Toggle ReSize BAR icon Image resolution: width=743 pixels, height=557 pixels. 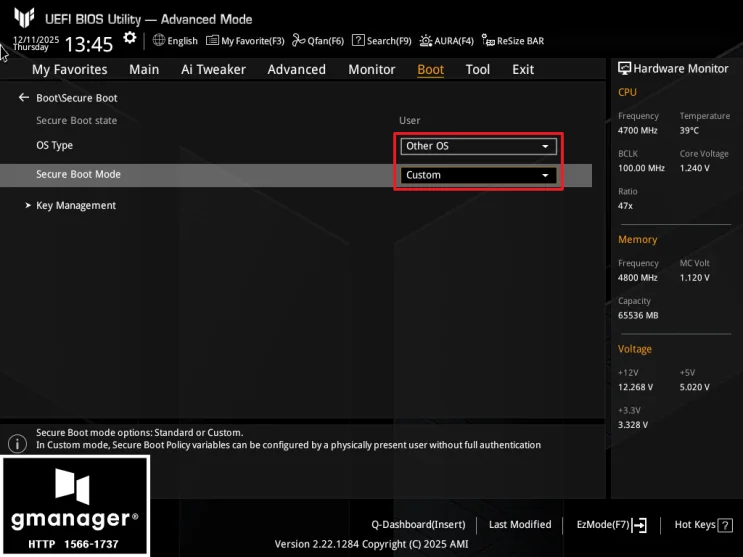[x=488, y=40]
